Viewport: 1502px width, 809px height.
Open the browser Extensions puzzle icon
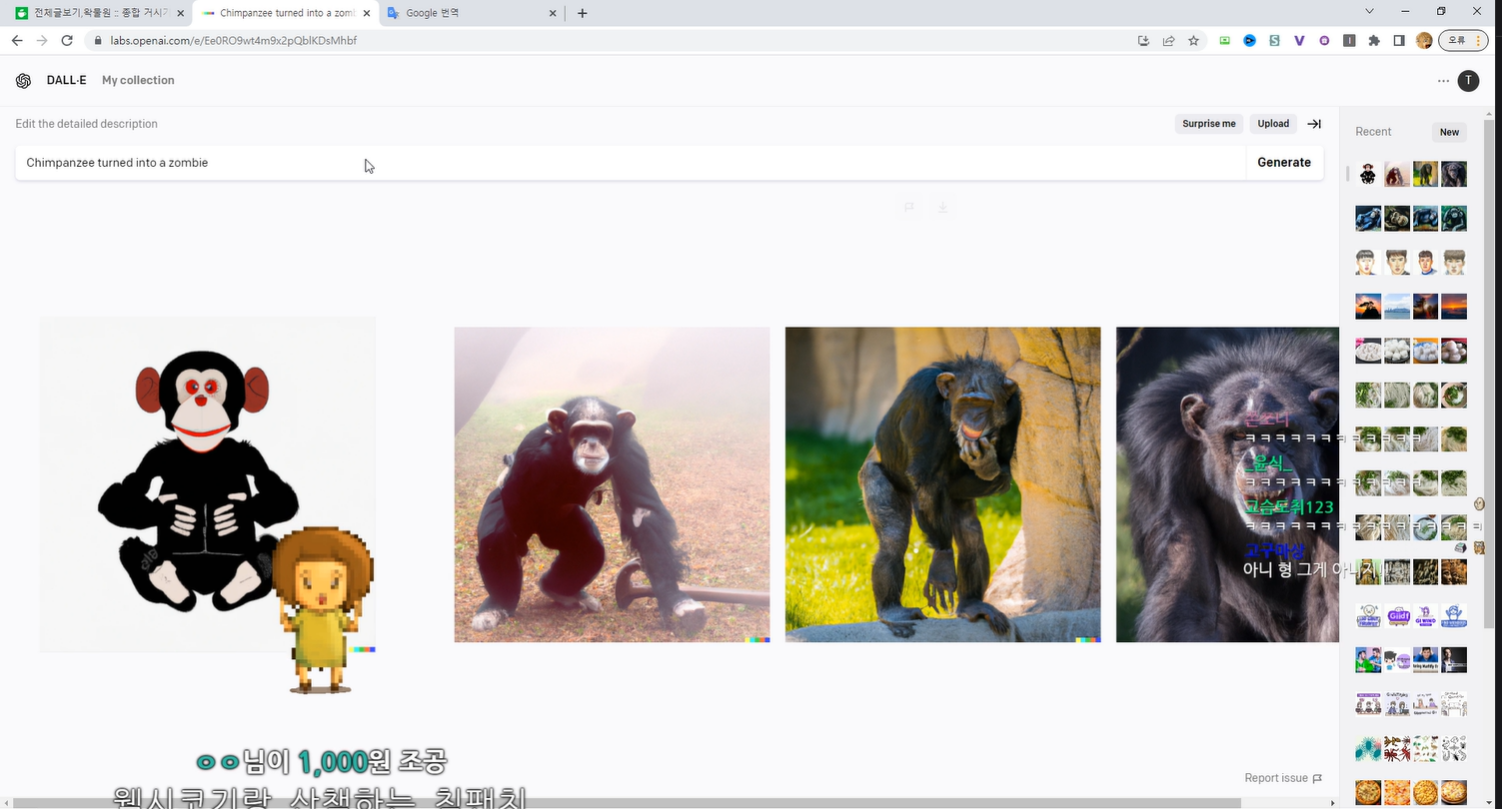point(1374,41)
